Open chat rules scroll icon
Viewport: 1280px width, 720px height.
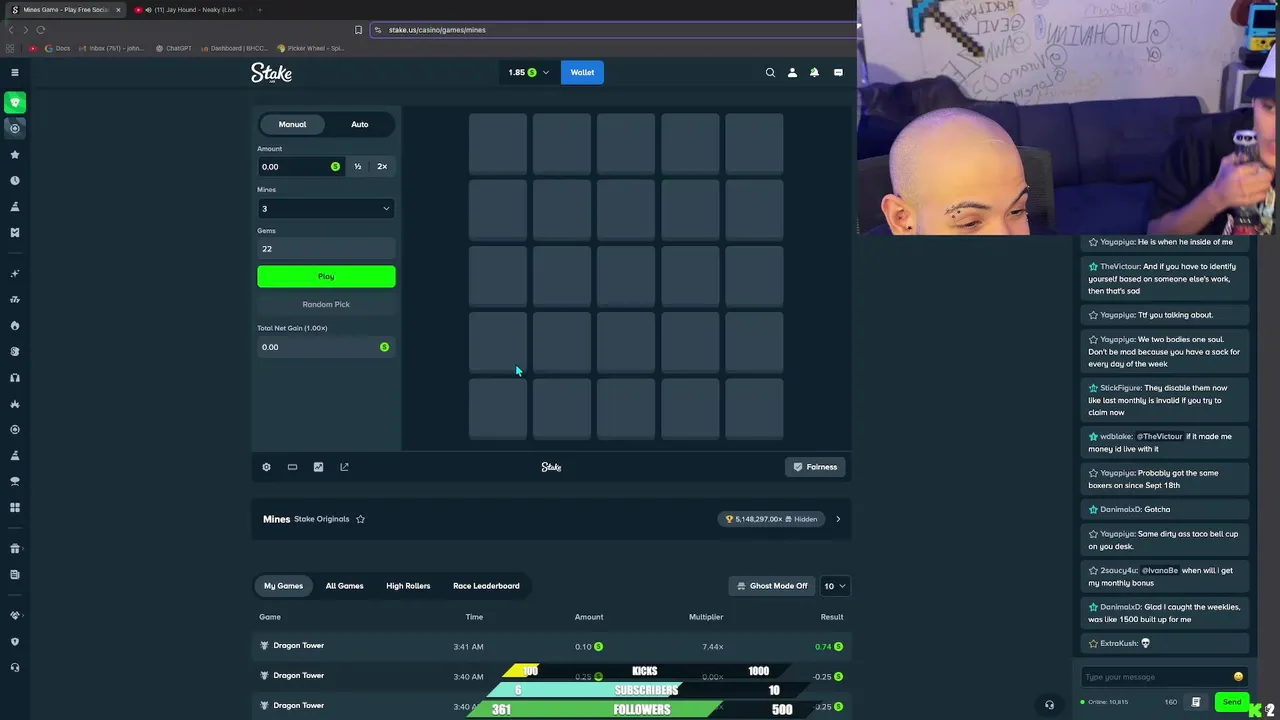pyautogui.click(x=1196, y=702)
